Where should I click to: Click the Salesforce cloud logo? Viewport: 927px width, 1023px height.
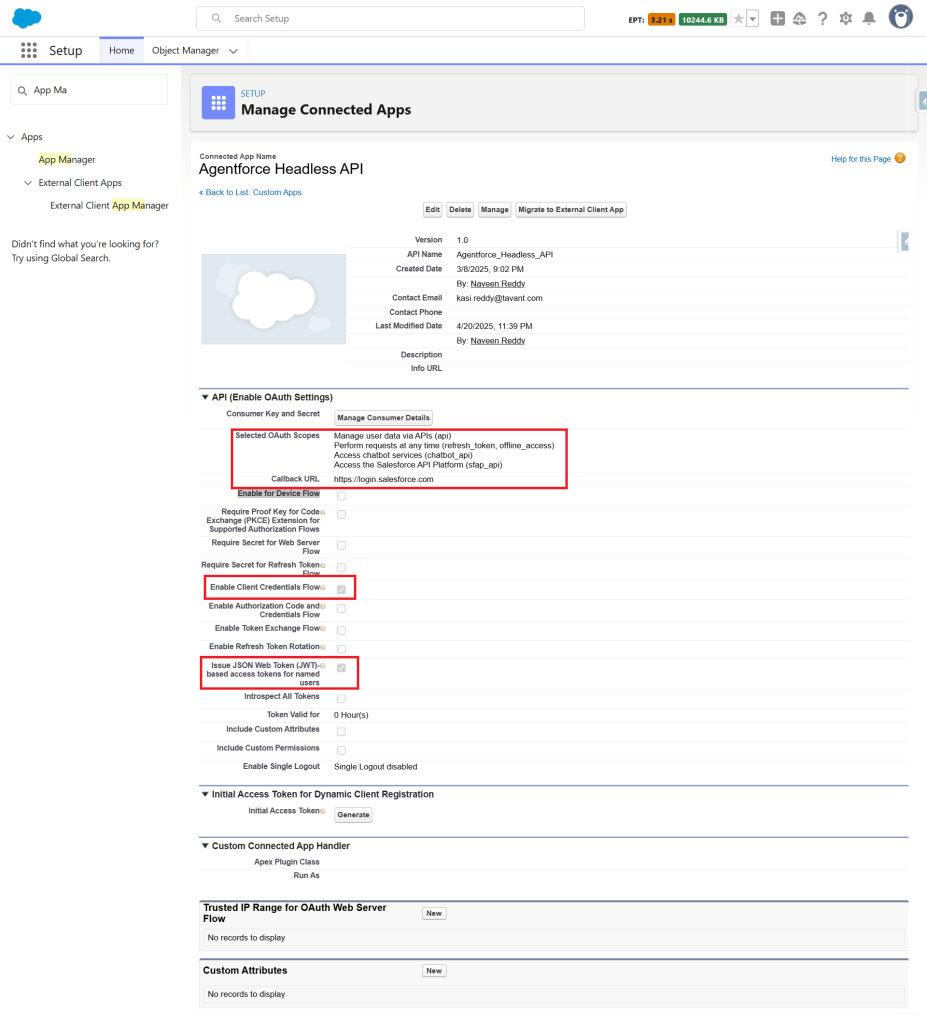pyautogui.click(x=27, y=18)
